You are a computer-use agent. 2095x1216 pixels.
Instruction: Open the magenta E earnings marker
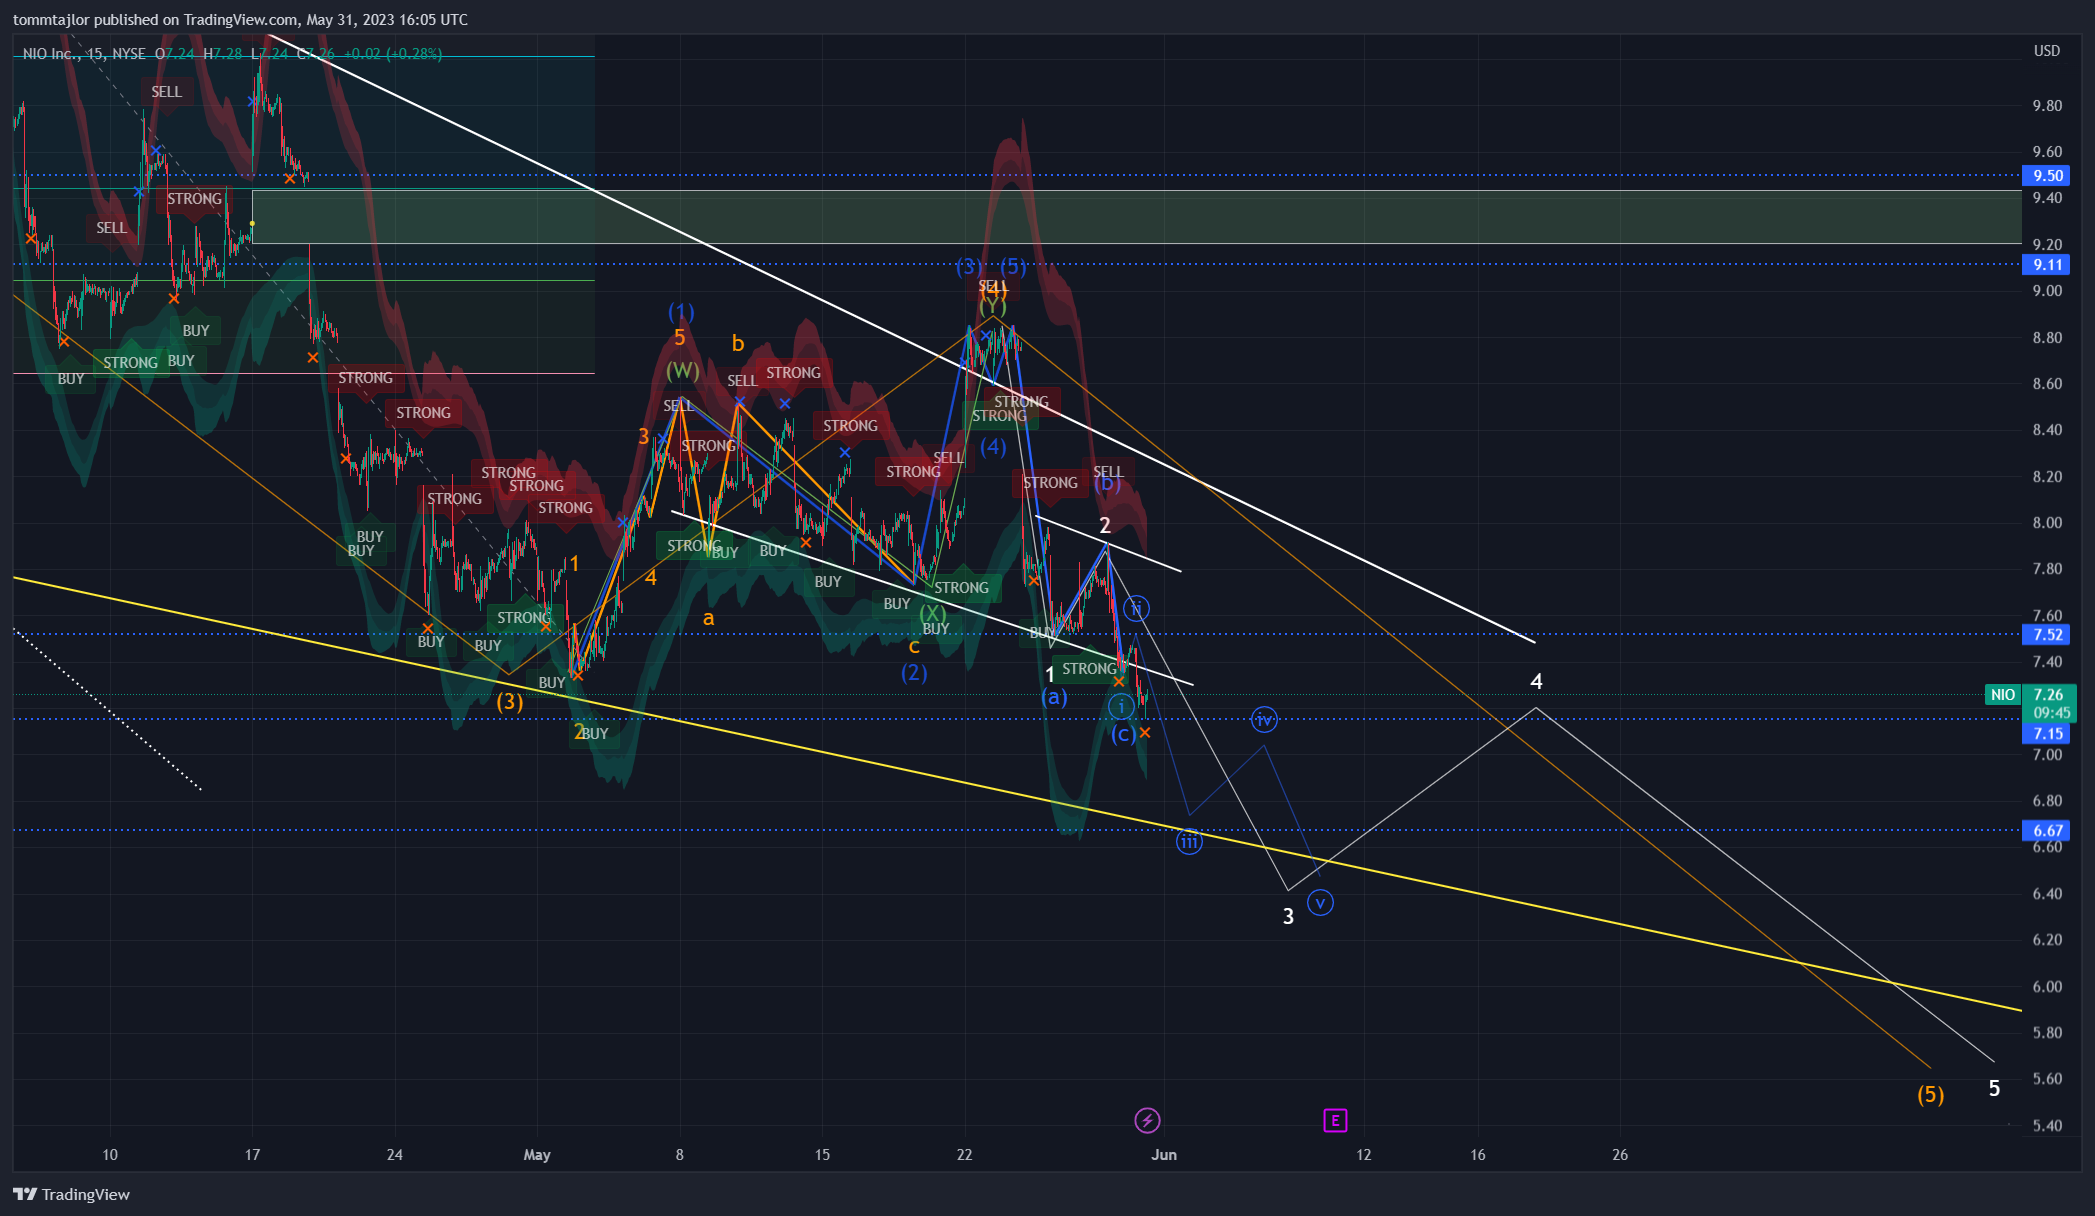(x=1335, y=1120)
